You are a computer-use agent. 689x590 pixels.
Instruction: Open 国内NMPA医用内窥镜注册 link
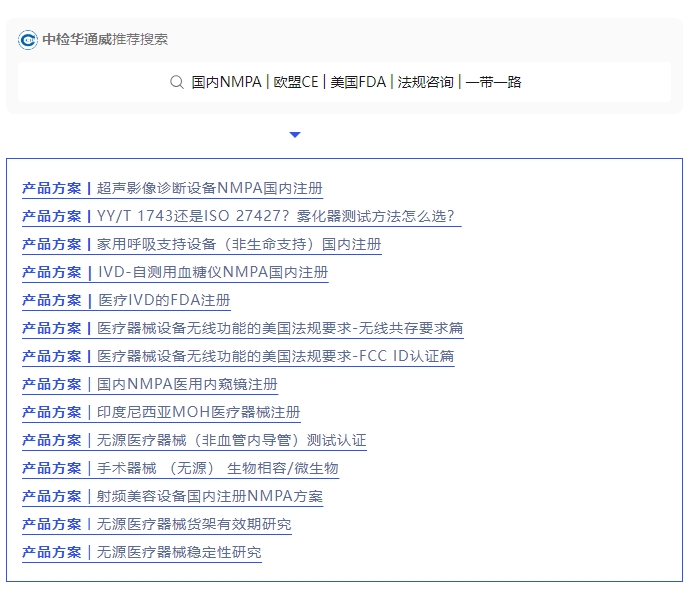tap(187, 384)
